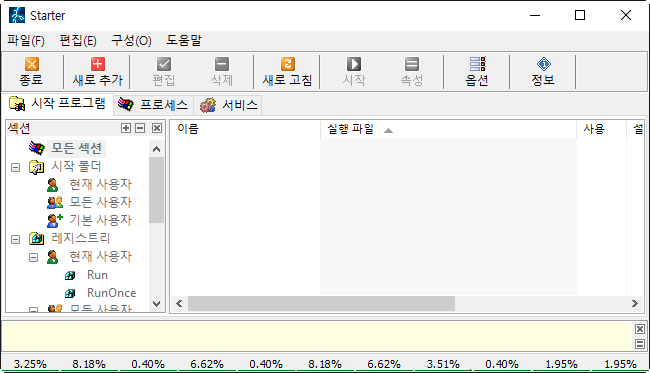Viewport: 650px width, 373px height.
Task: Close the 섹션 panel
Action: [x=157, y=128]
